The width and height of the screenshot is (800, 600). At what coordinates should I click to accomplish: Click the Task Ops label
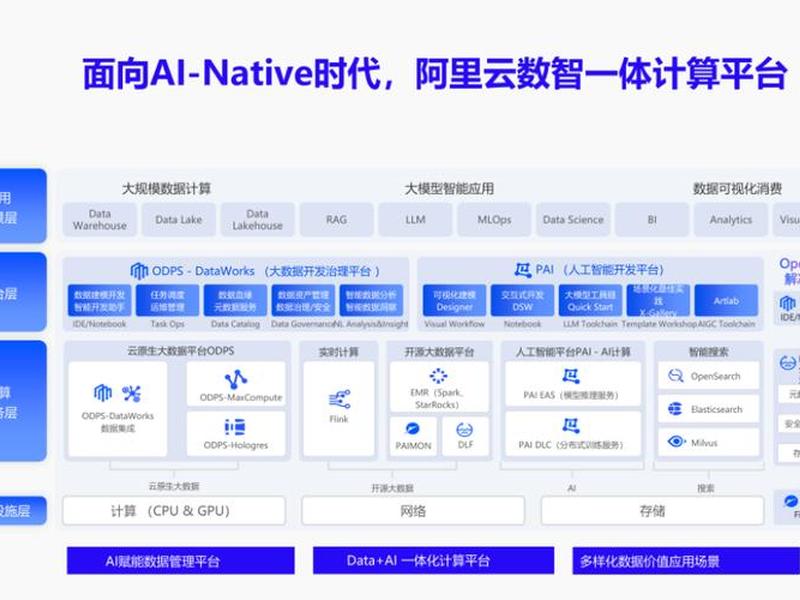167,324
